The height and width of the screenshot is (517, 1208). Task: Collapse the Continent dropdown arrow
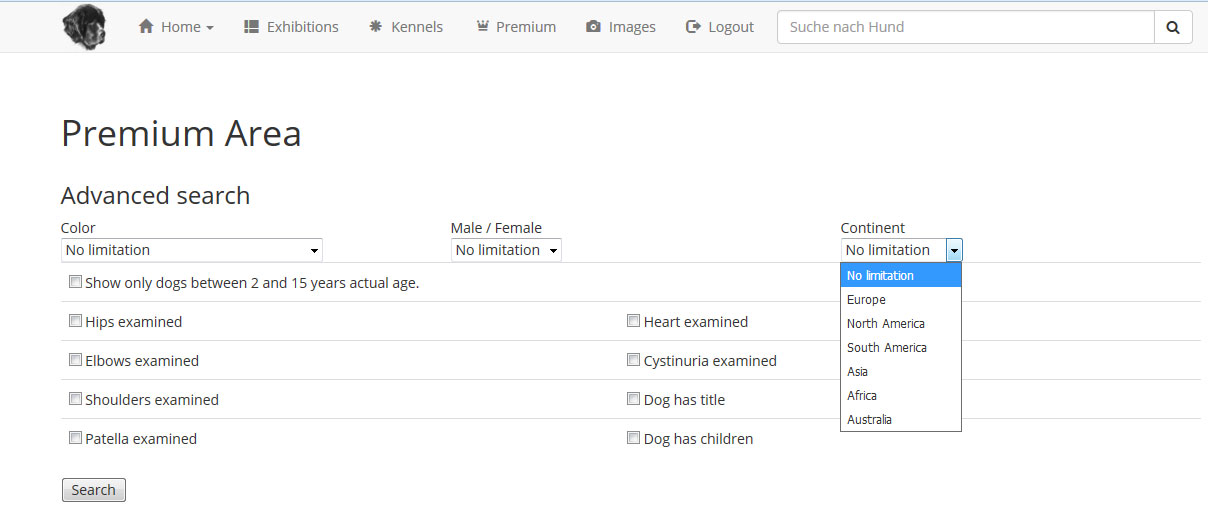[954, 250]
